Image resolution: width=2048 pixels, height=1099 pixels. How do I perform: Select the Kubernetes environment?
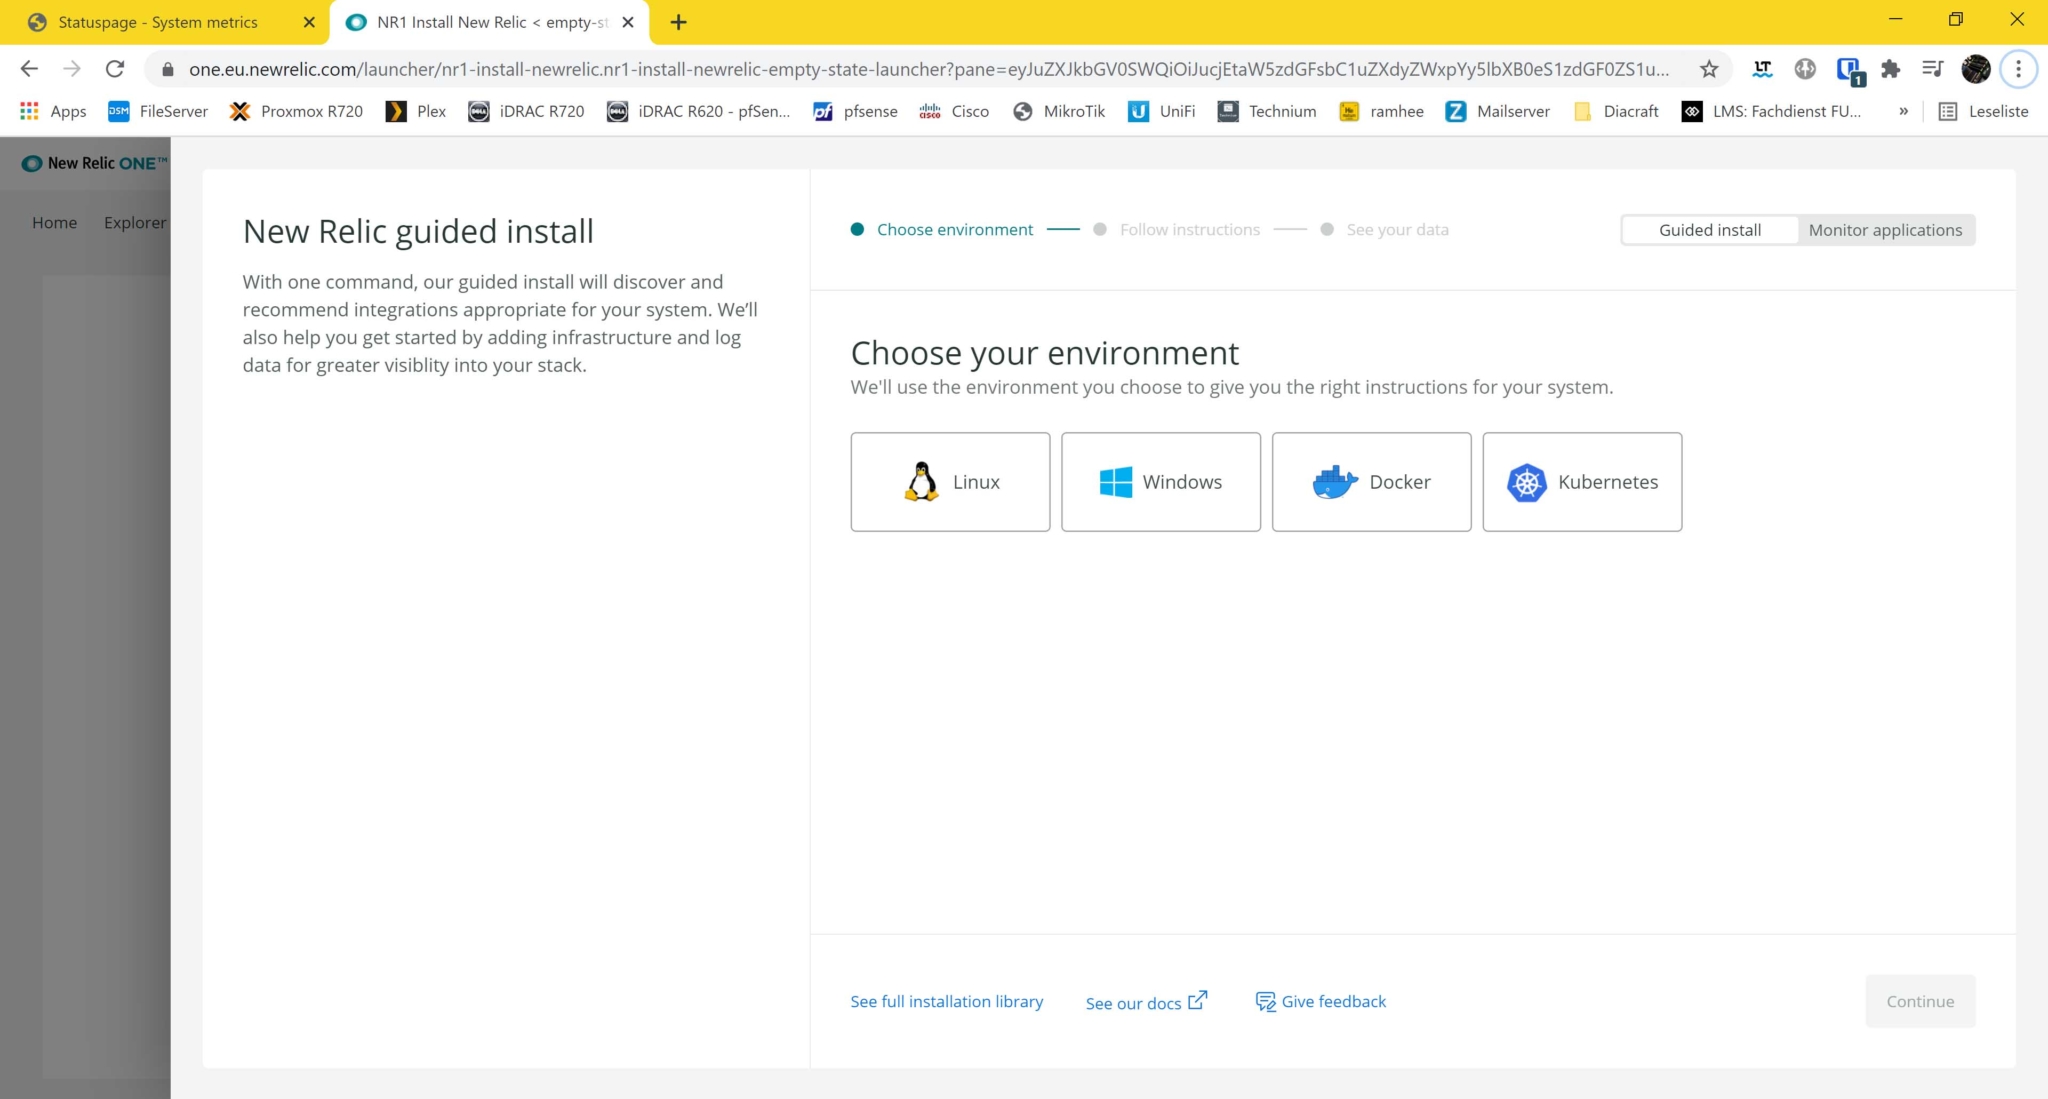pyautogui.click(x=1582, y=481)
